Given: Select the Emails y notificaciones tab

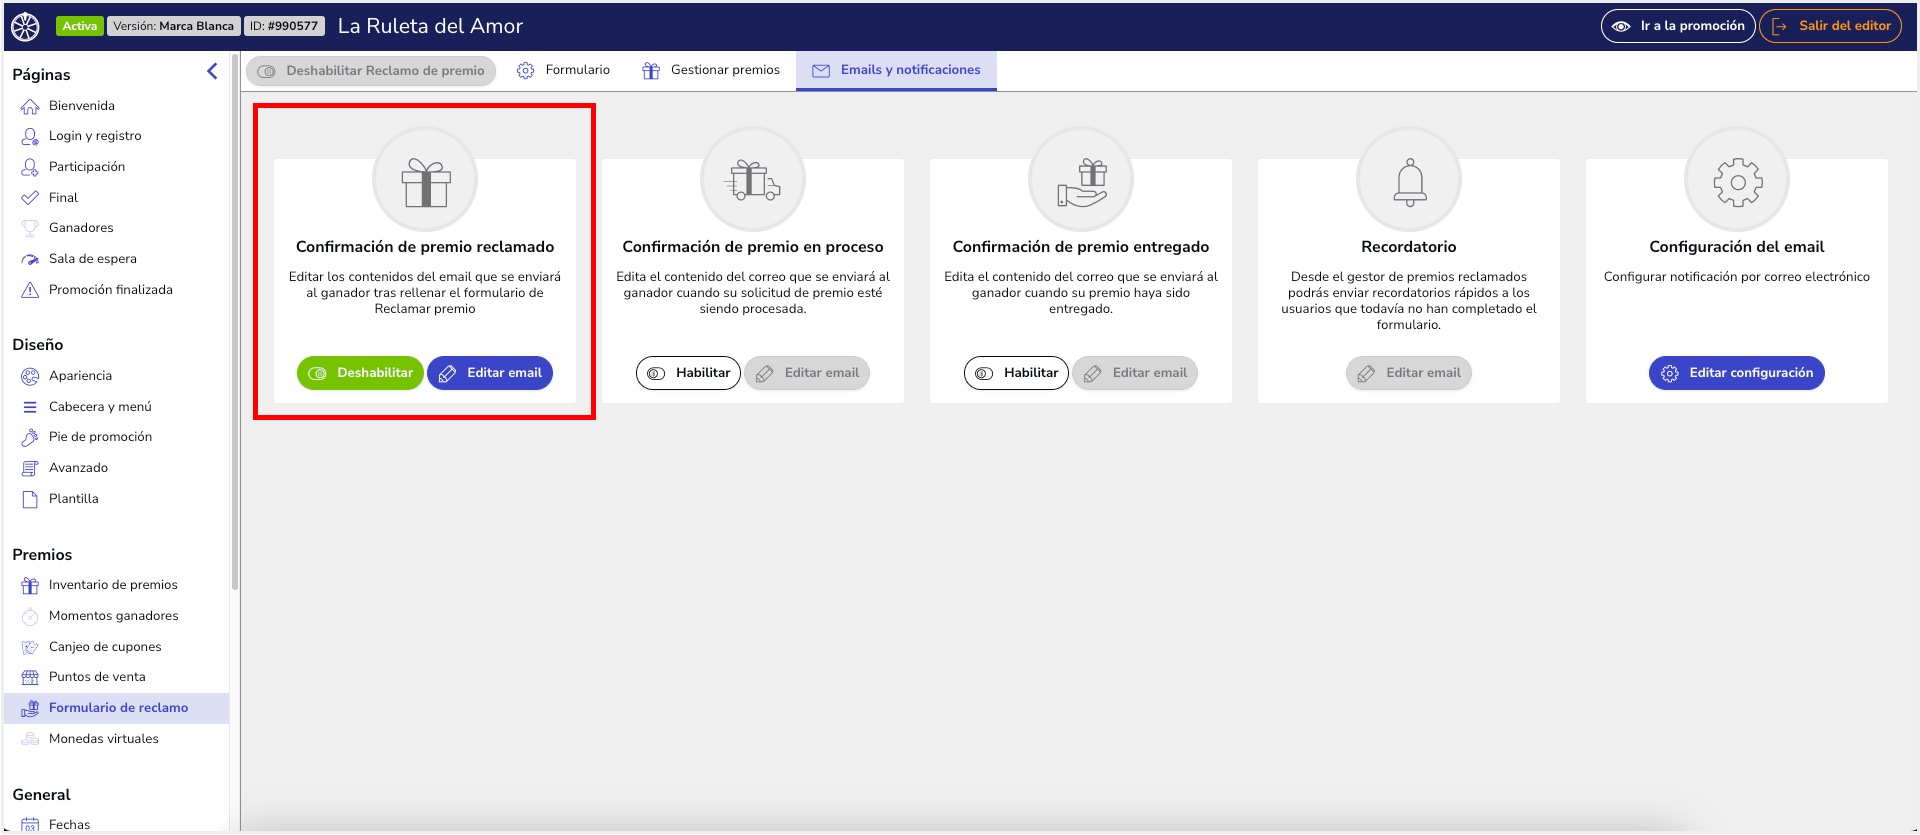Looking at the screenshot, I should point(896,70).
